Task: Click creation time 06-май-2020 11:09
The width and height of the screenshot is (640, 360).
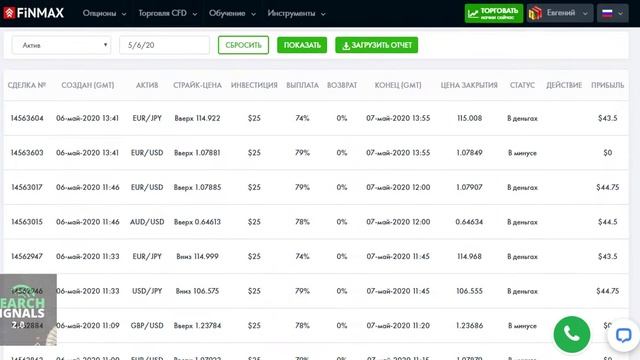Action: 88,326
